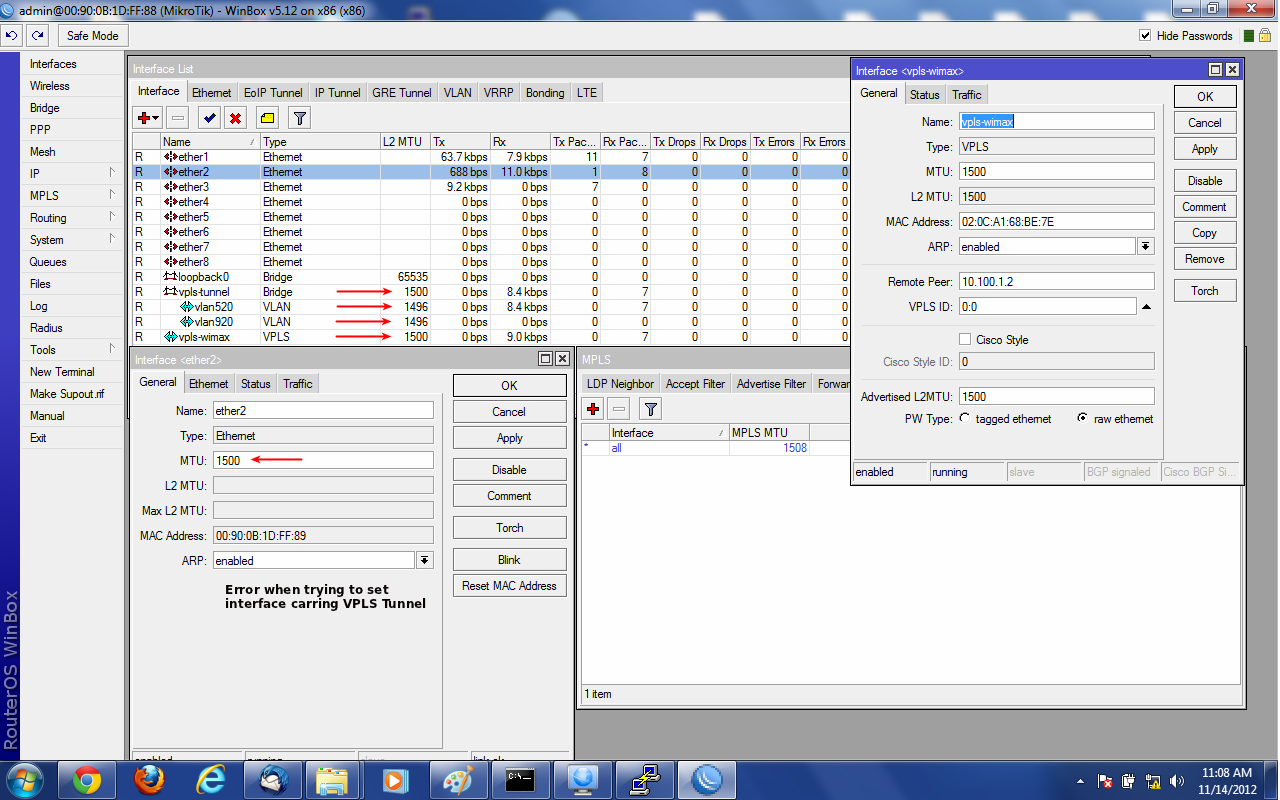
Task: Launch Google Chrome from the taskbar
Action: coord(87,778)
